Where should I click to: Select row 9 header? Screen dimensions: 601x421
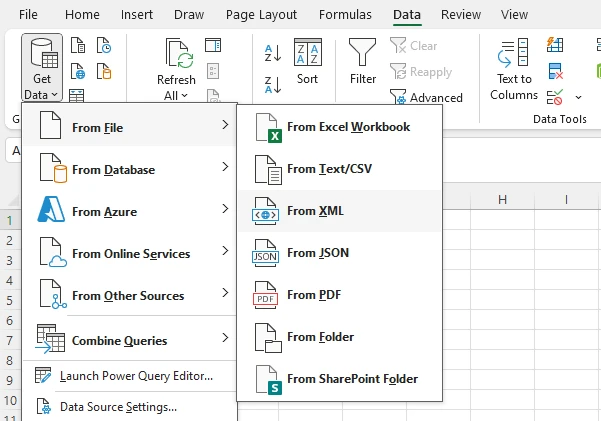point(10,380)
